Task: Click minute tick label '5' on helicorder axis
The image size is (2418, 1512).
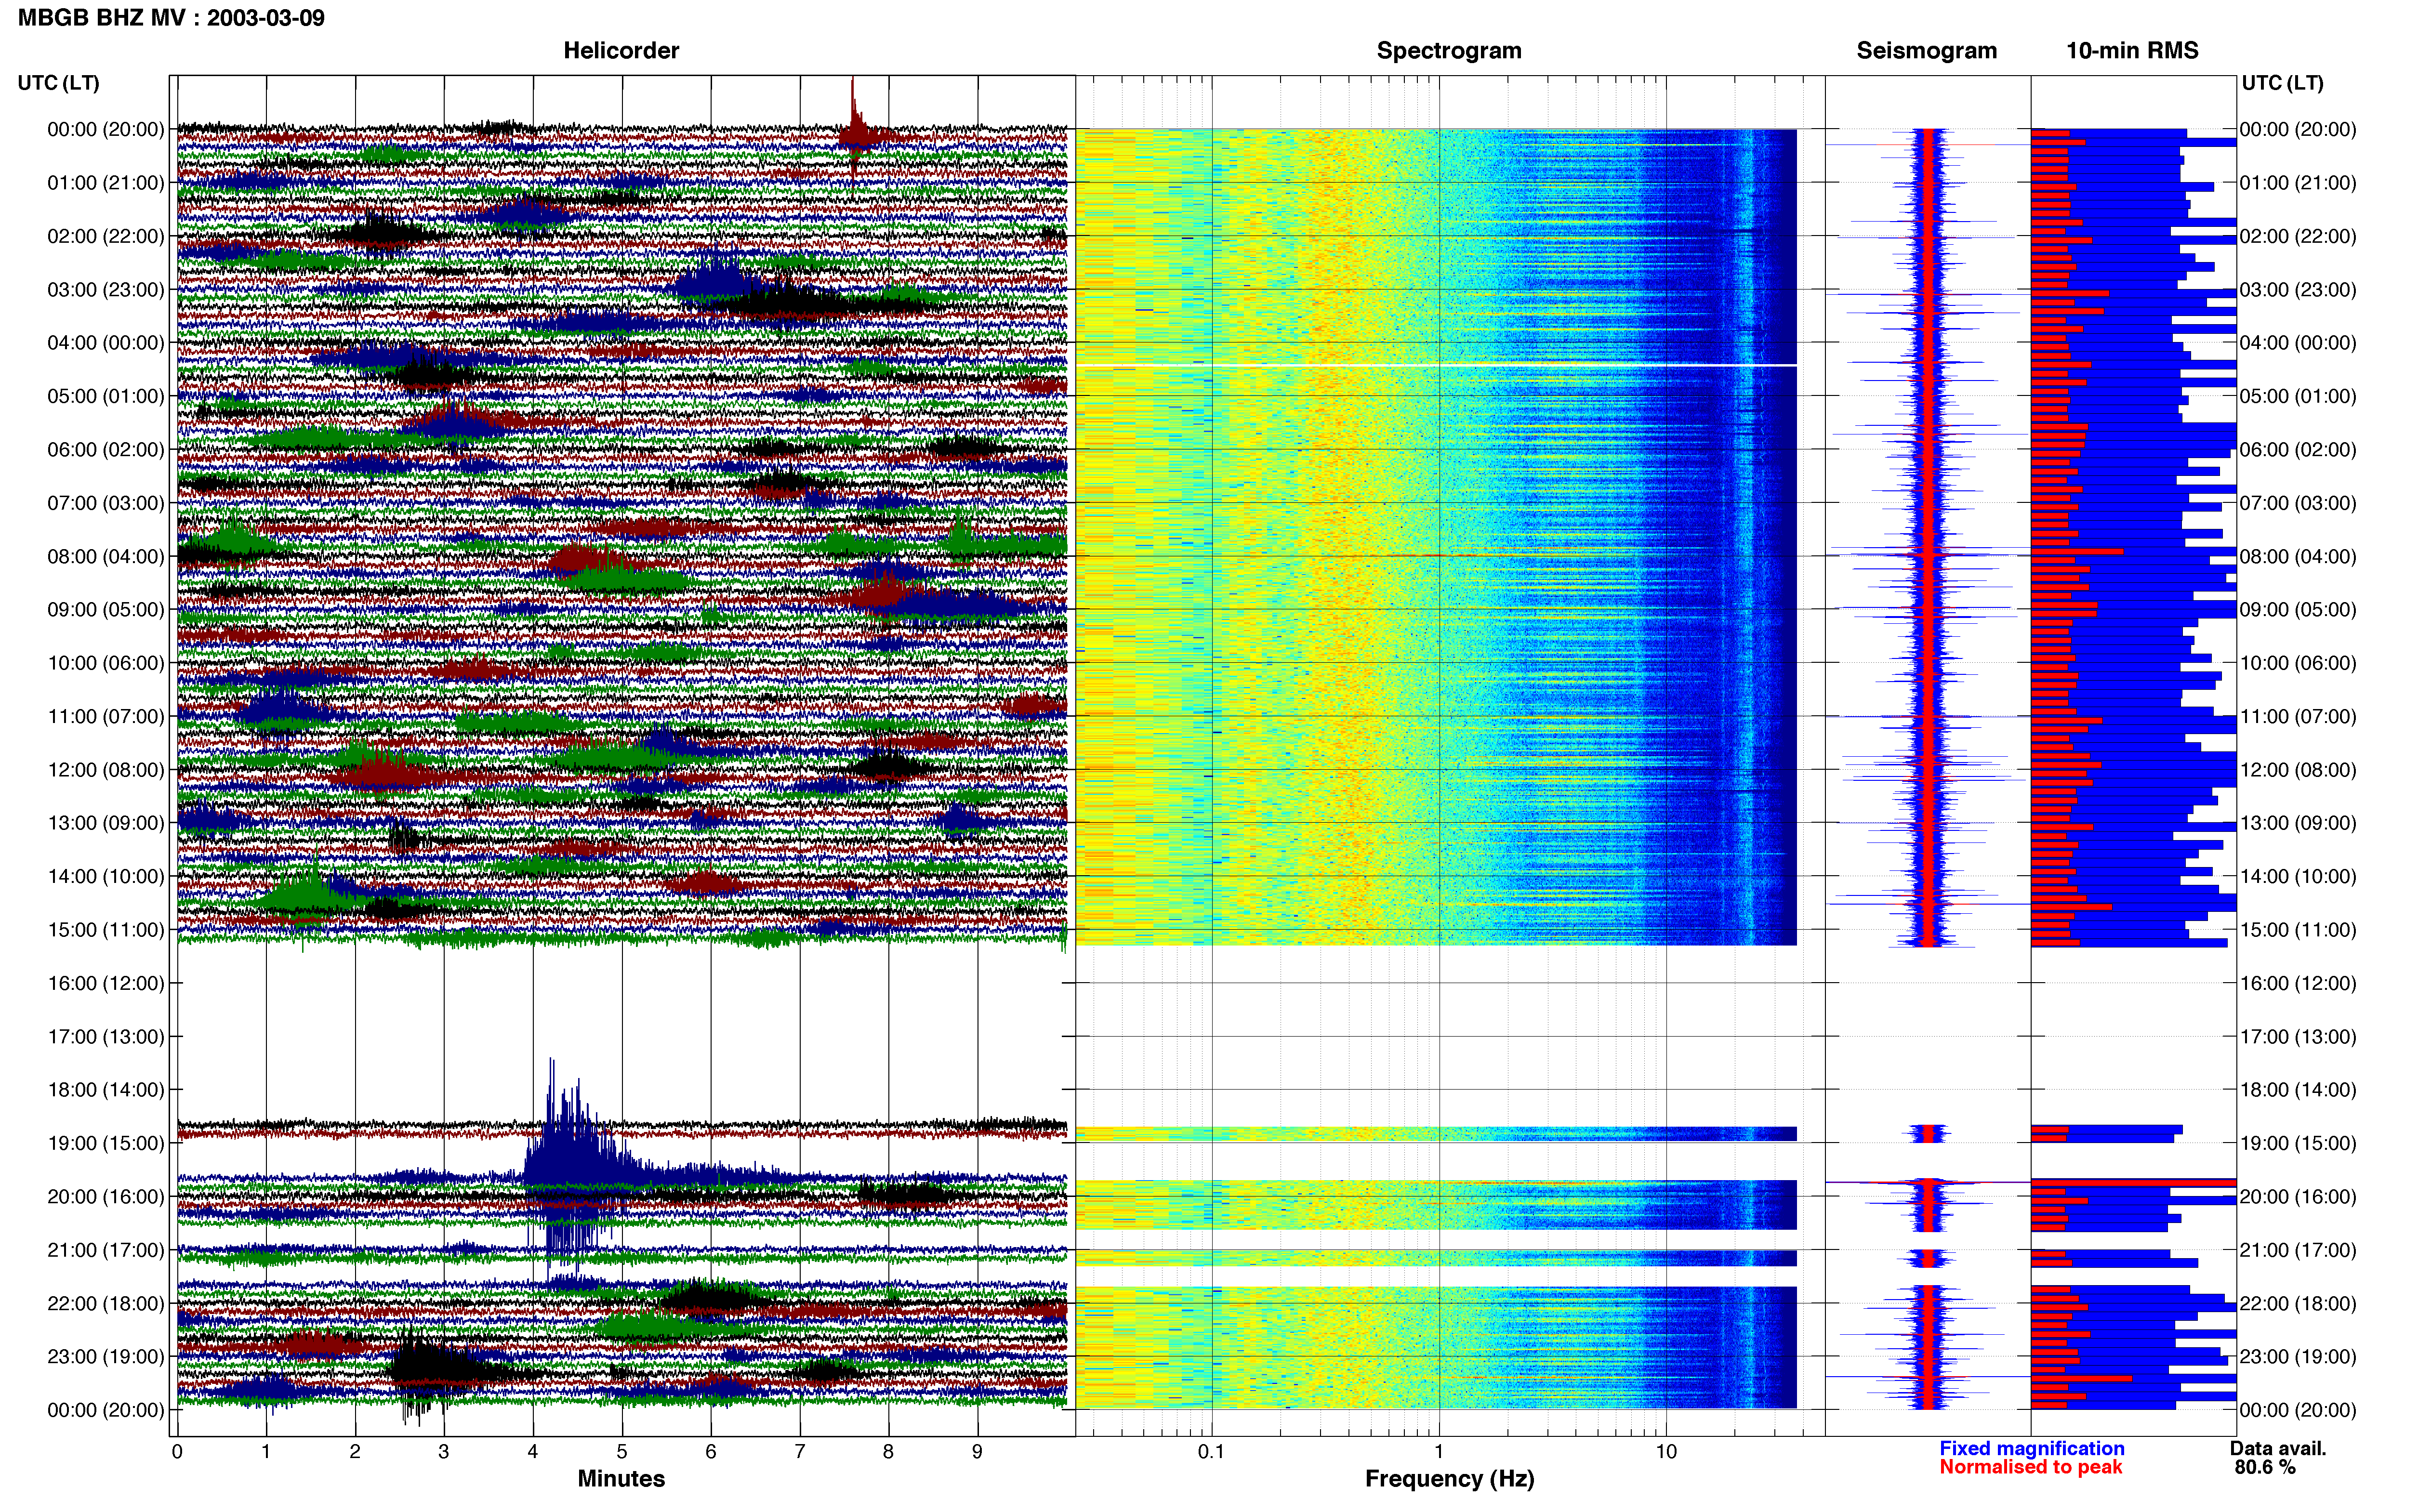Action: [622, 1452]
